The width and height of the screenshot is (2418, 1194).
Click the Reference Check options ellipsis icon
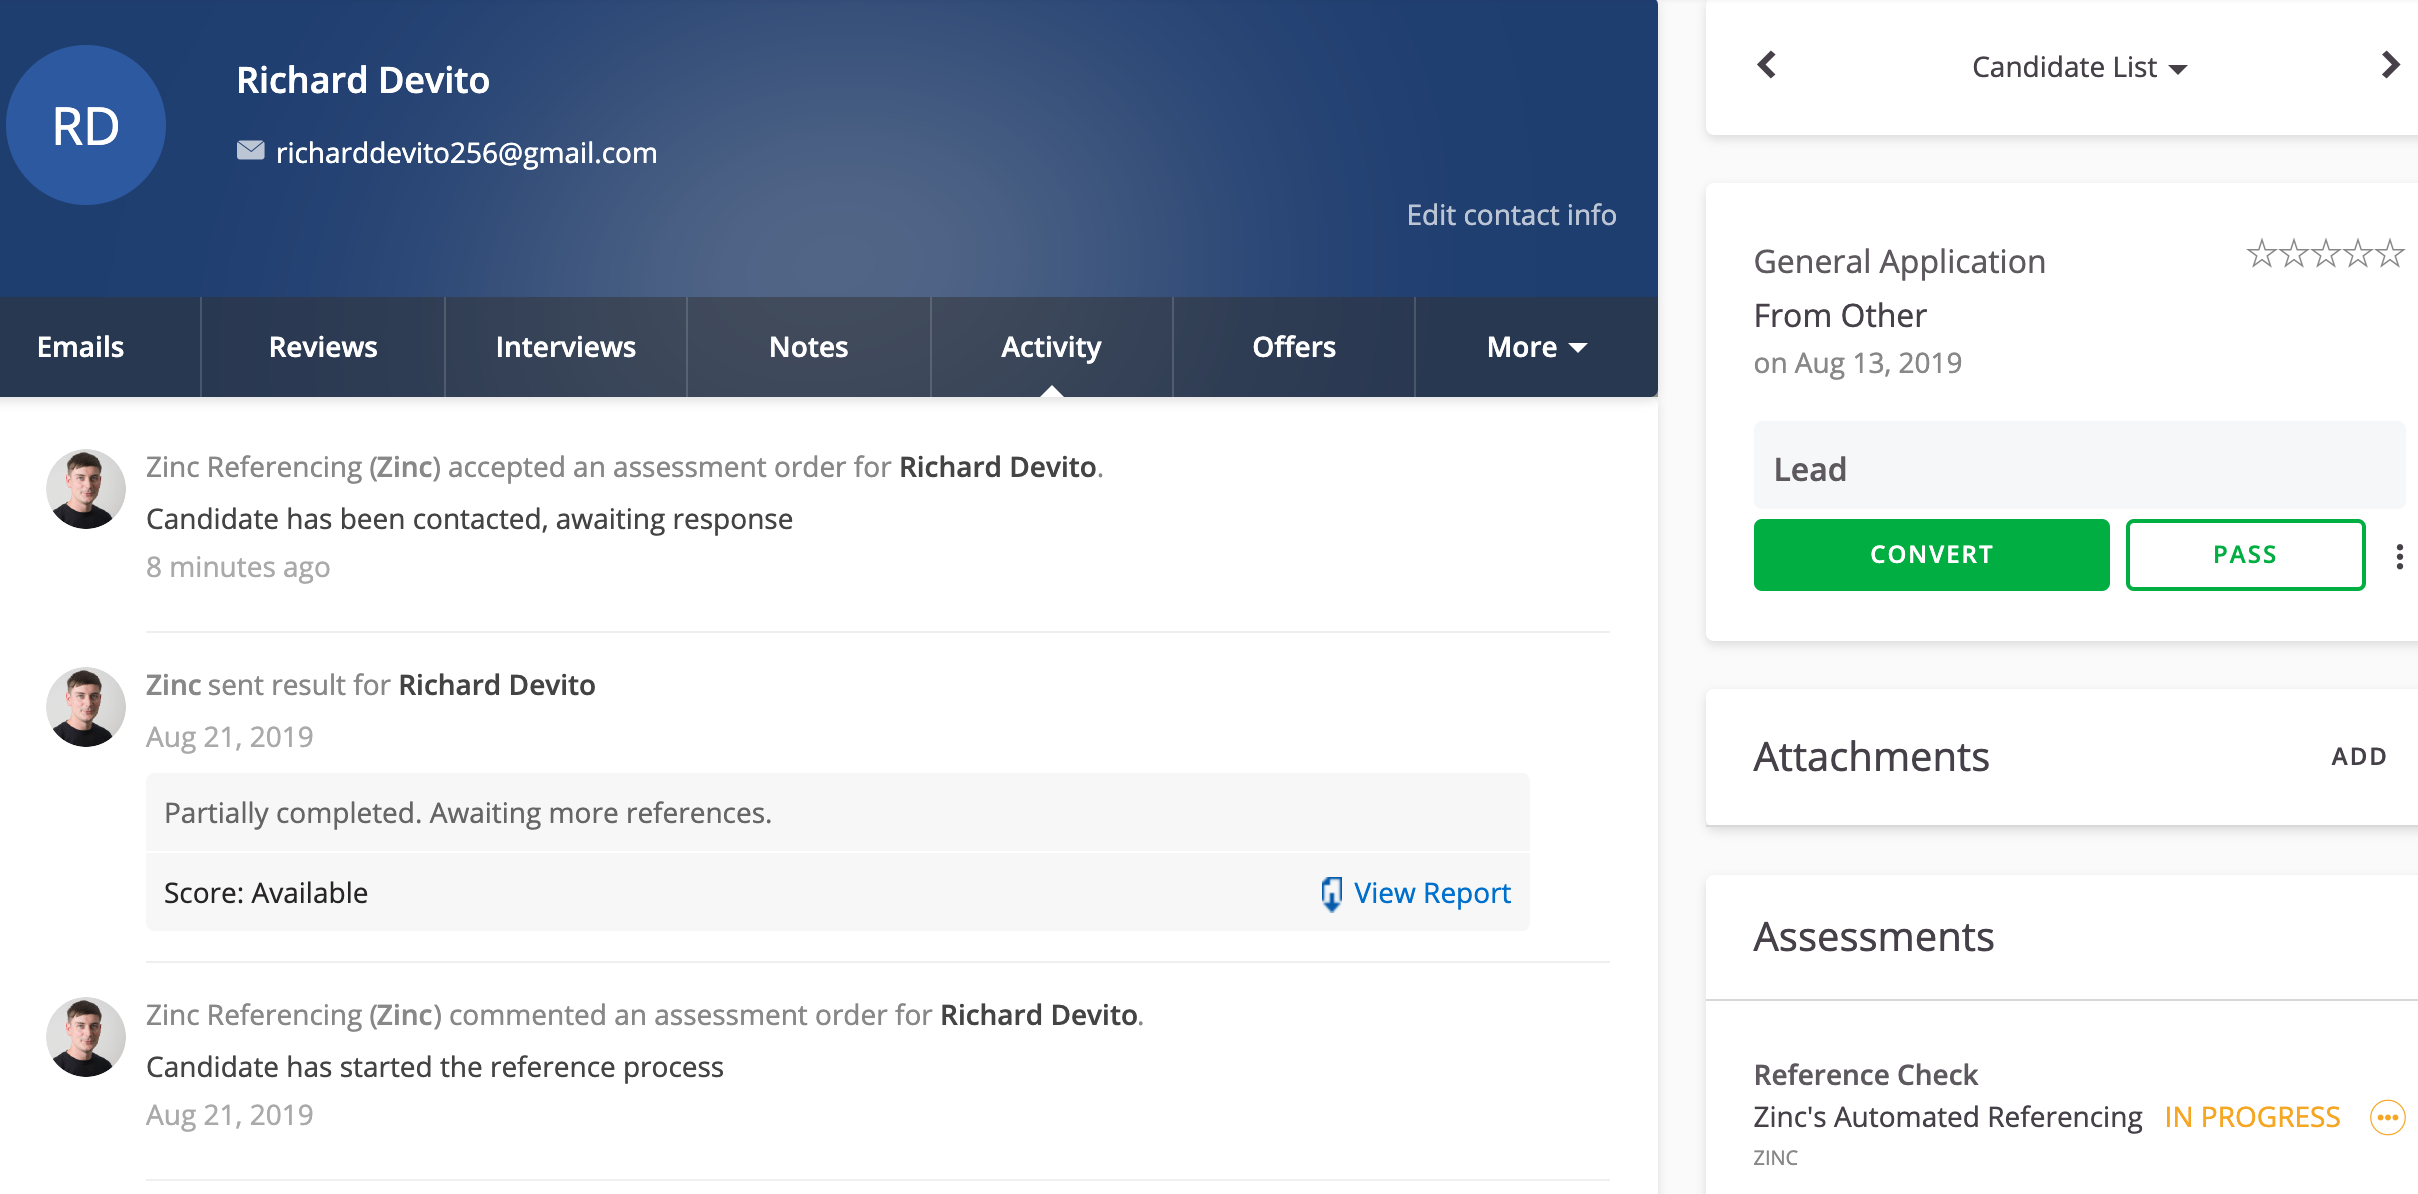click(2387, 1117)
